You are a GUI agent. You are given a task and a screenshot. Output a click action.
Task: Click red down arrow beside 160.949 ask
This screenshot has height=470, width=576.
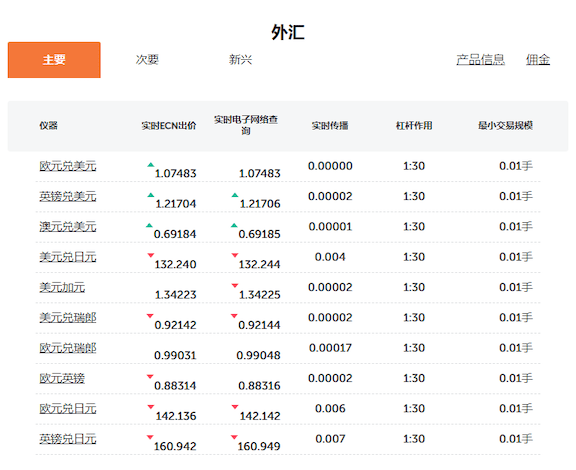pyautogui.click(x=234, y=437)
